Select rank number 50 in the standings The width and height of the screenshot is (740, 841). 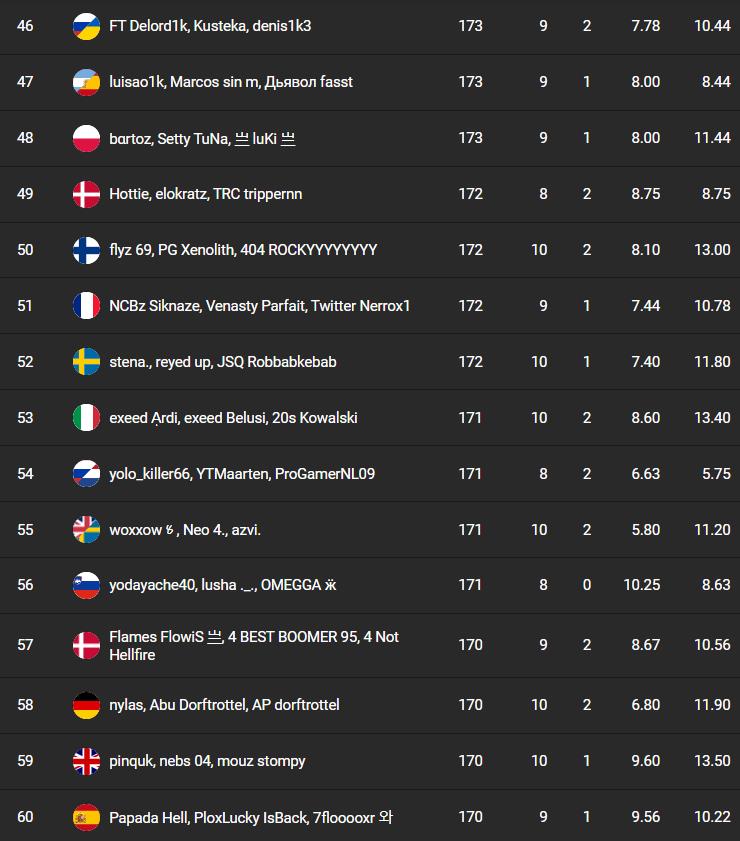tap(25, 250)
